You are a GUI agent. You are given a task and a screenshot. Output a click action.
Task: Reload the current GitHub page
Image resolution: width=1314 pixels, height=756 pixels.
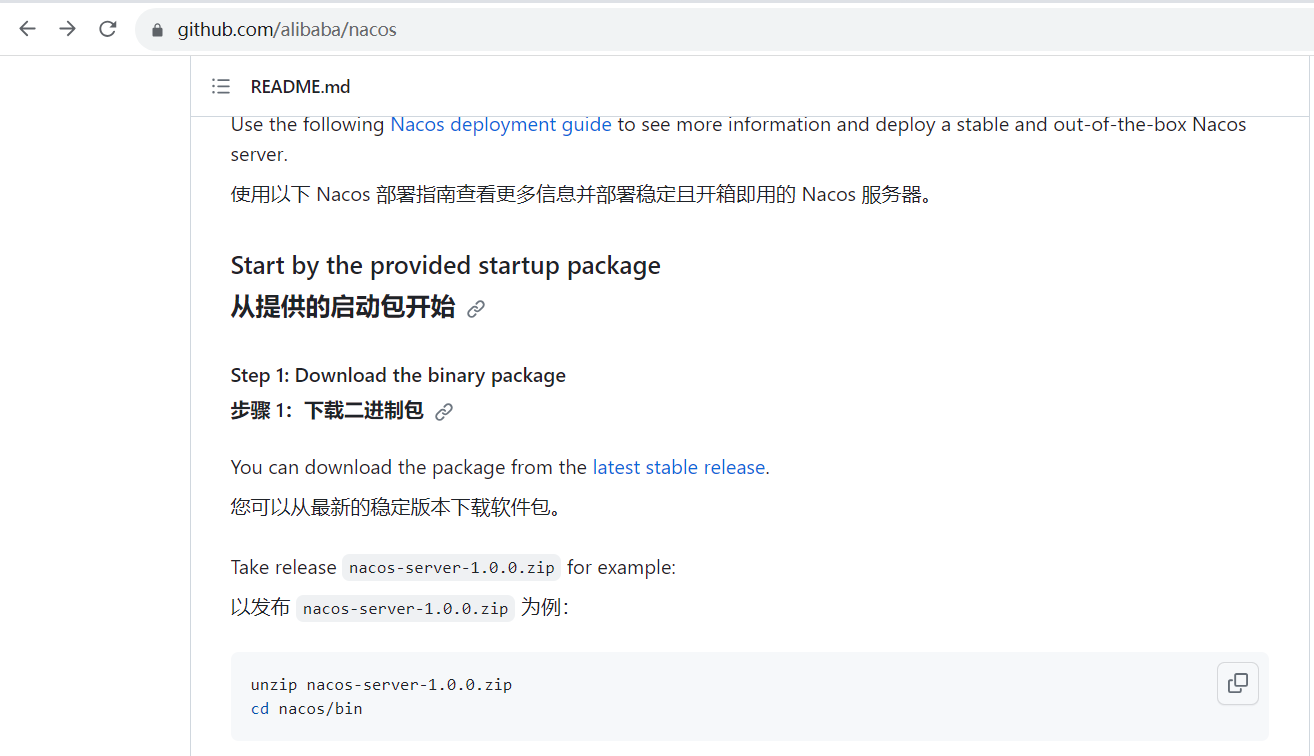(108, 29)
